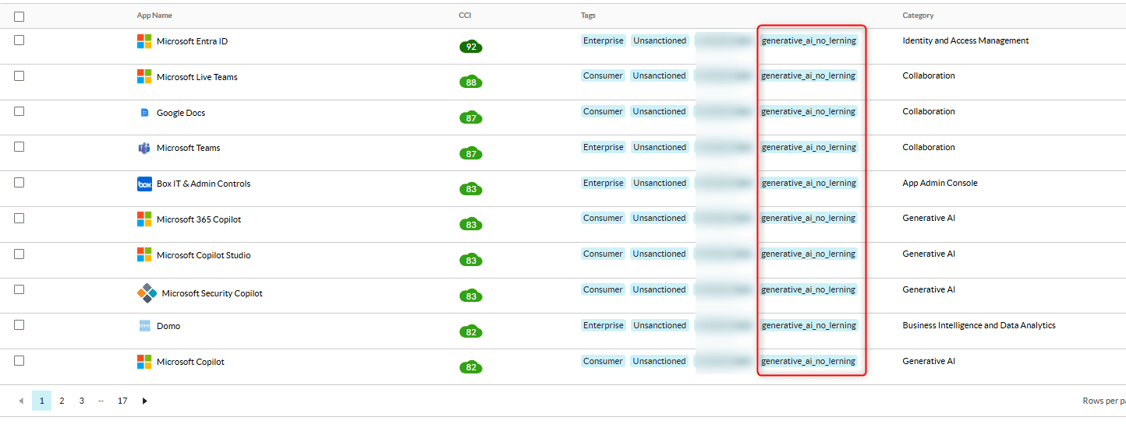Click Collaboration category on Microsoft Live Teams row

(929, 75)
